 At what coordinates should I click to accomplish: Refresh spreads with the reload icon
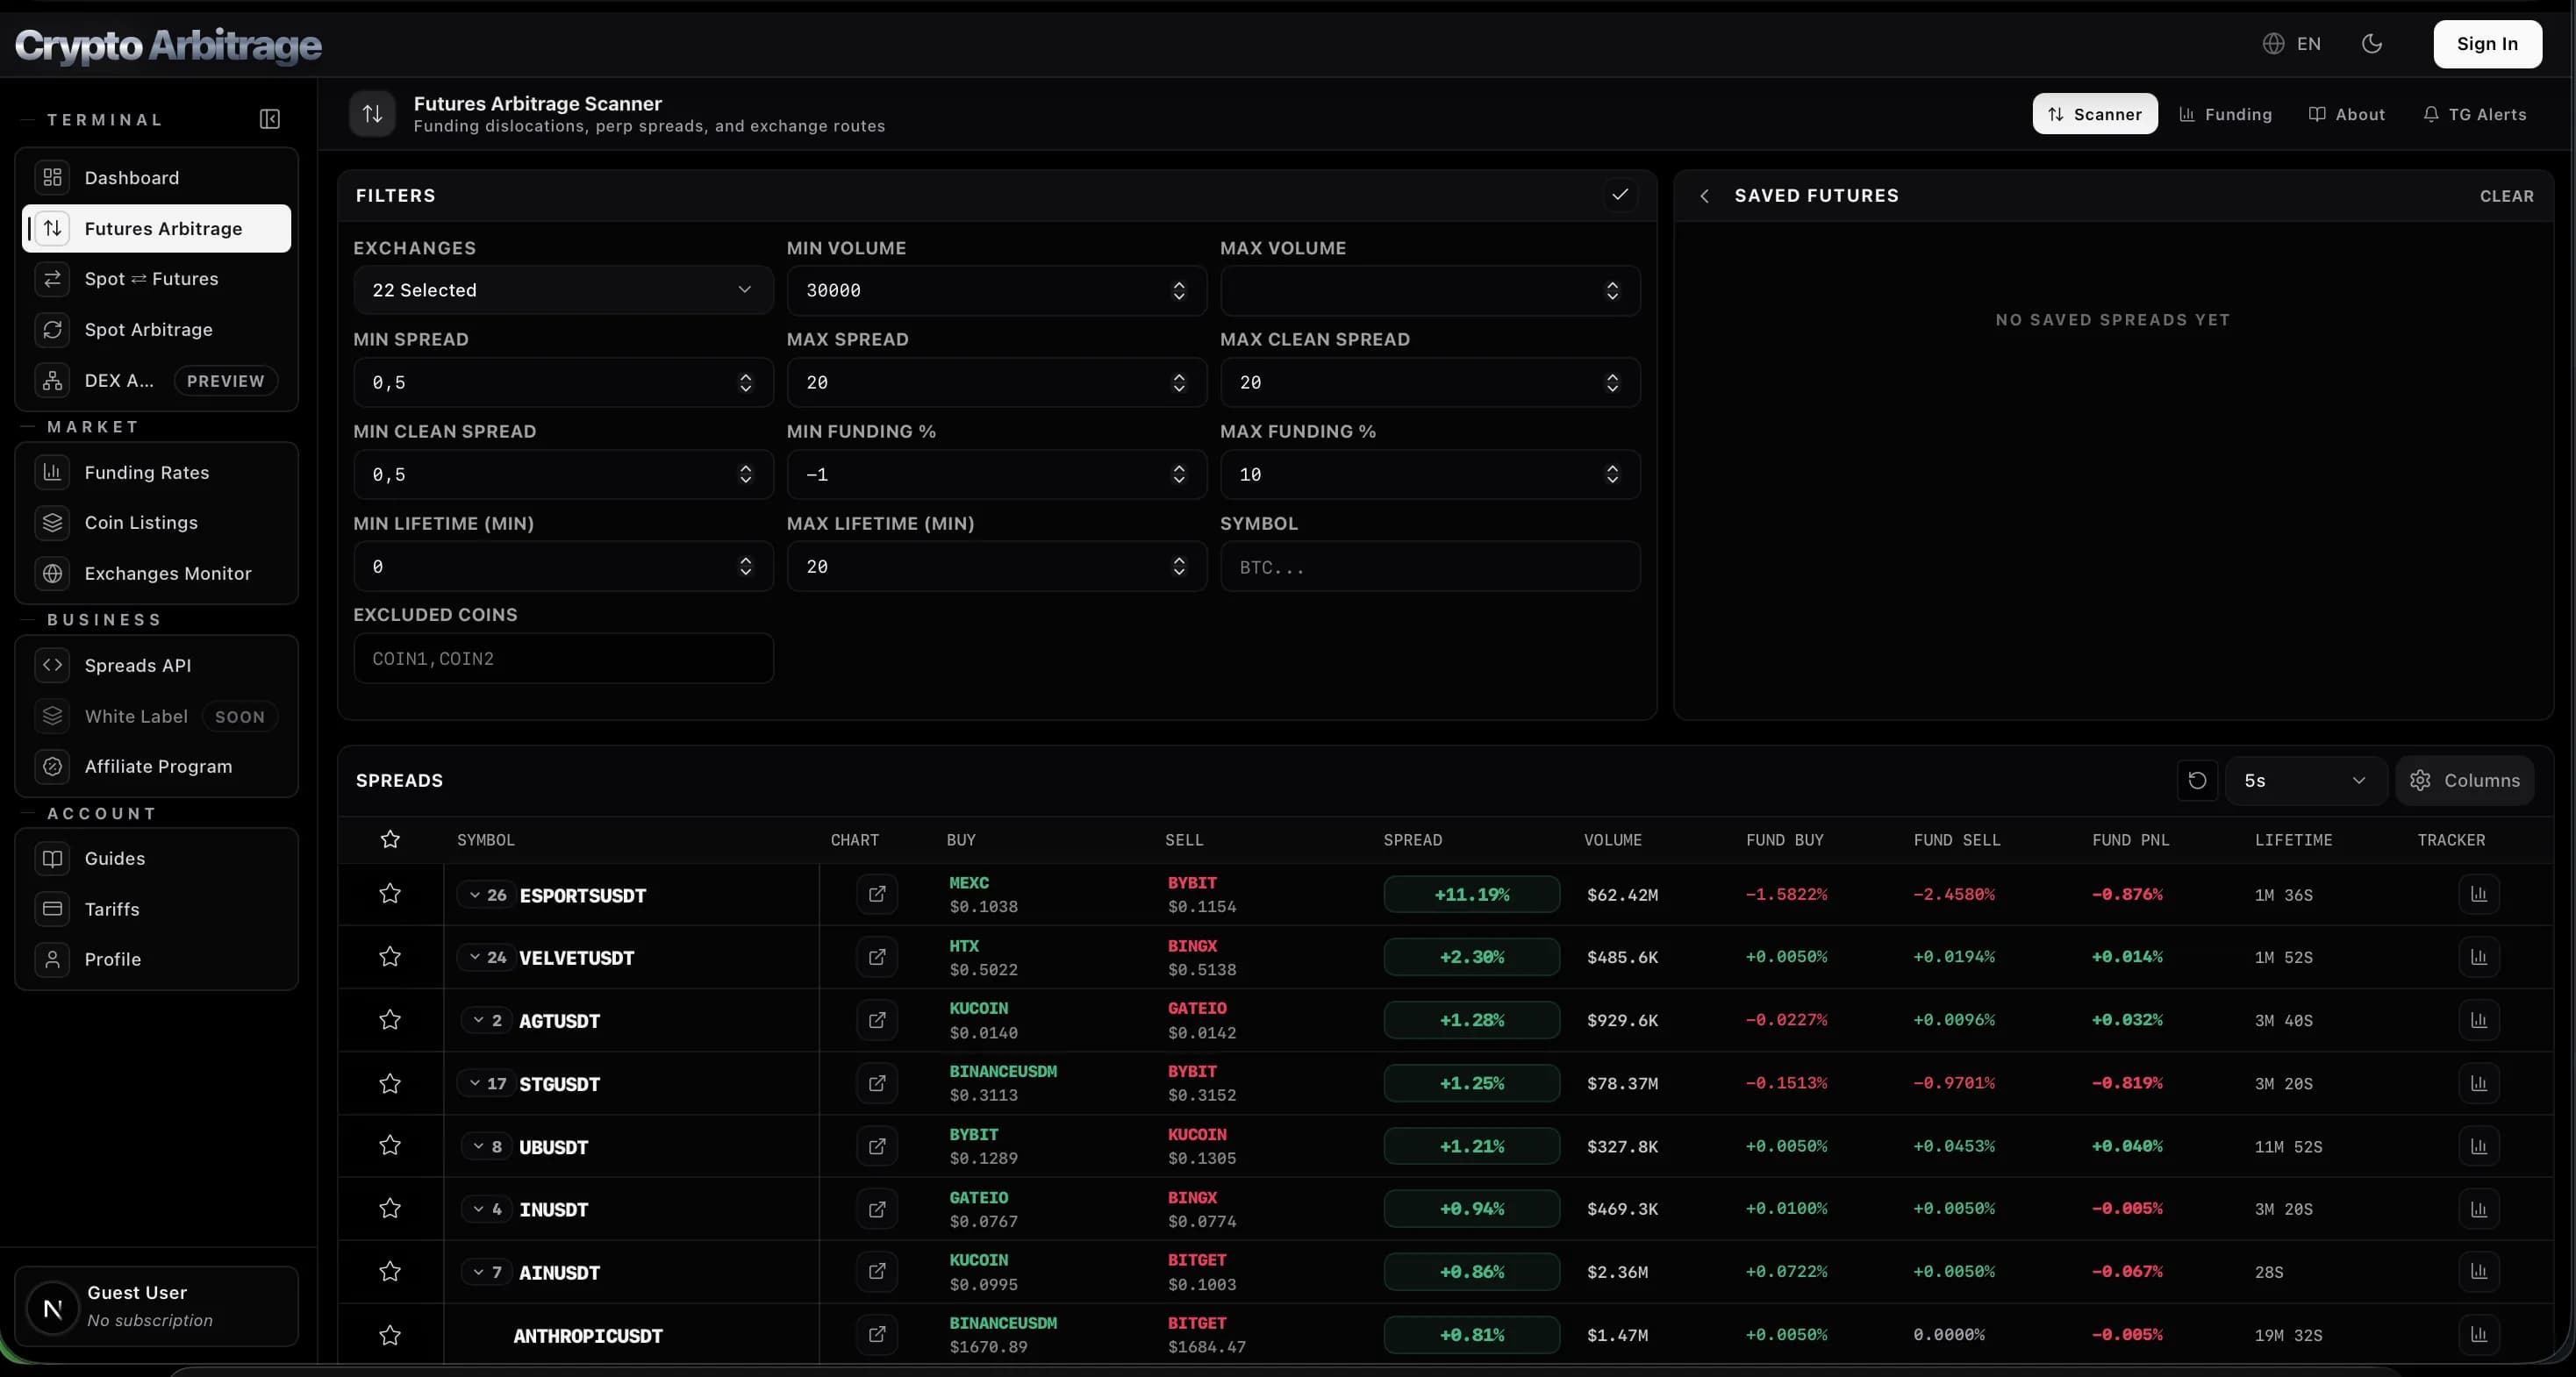(x=2197, y=780)
